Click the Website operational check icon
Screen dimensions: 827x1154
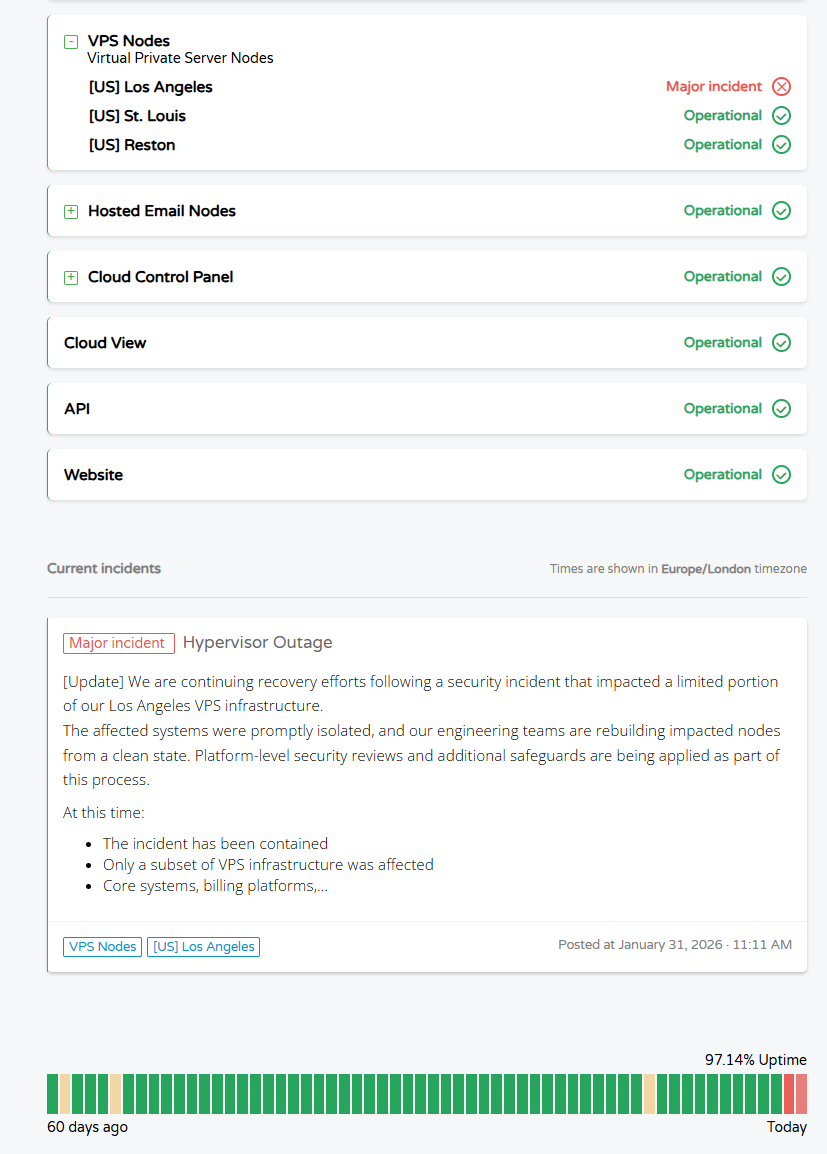781,475
